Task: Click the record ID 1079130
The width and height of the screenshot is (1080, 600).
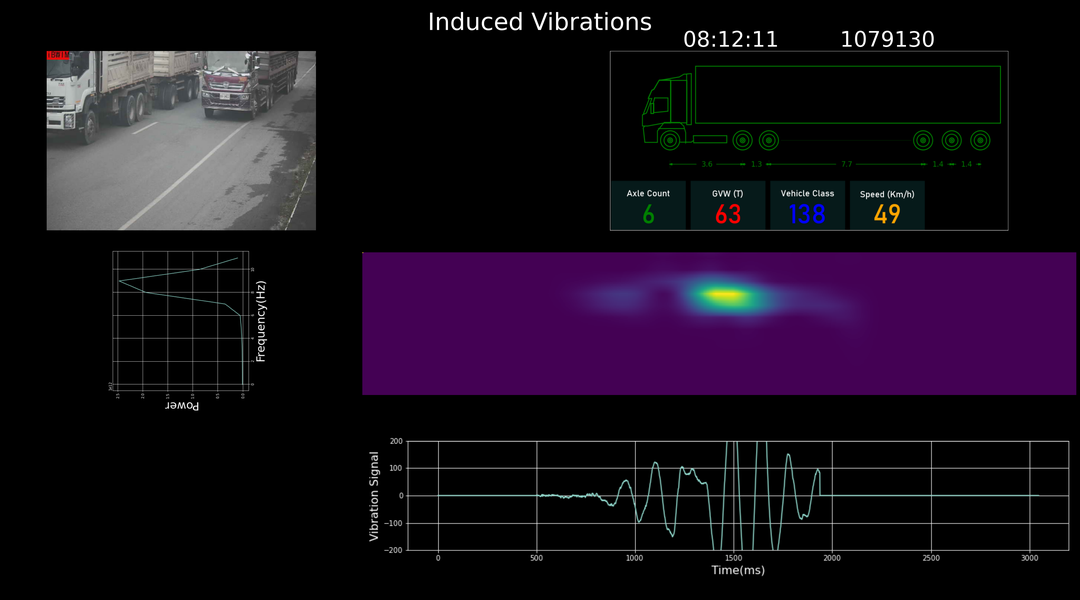Action: pyautogui.click(x=887, y=40)
